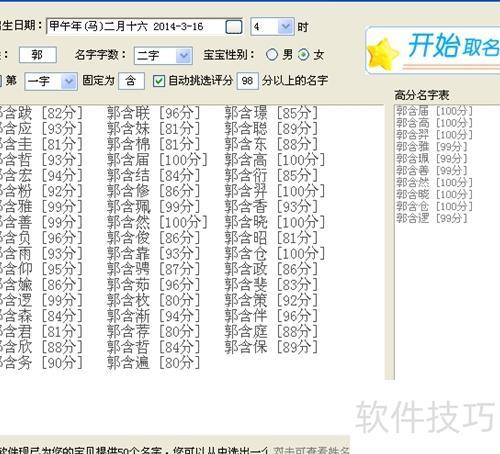Select the 男 gender radio button
This screenshot has width=500, height=454.
(x=272, y=55)
